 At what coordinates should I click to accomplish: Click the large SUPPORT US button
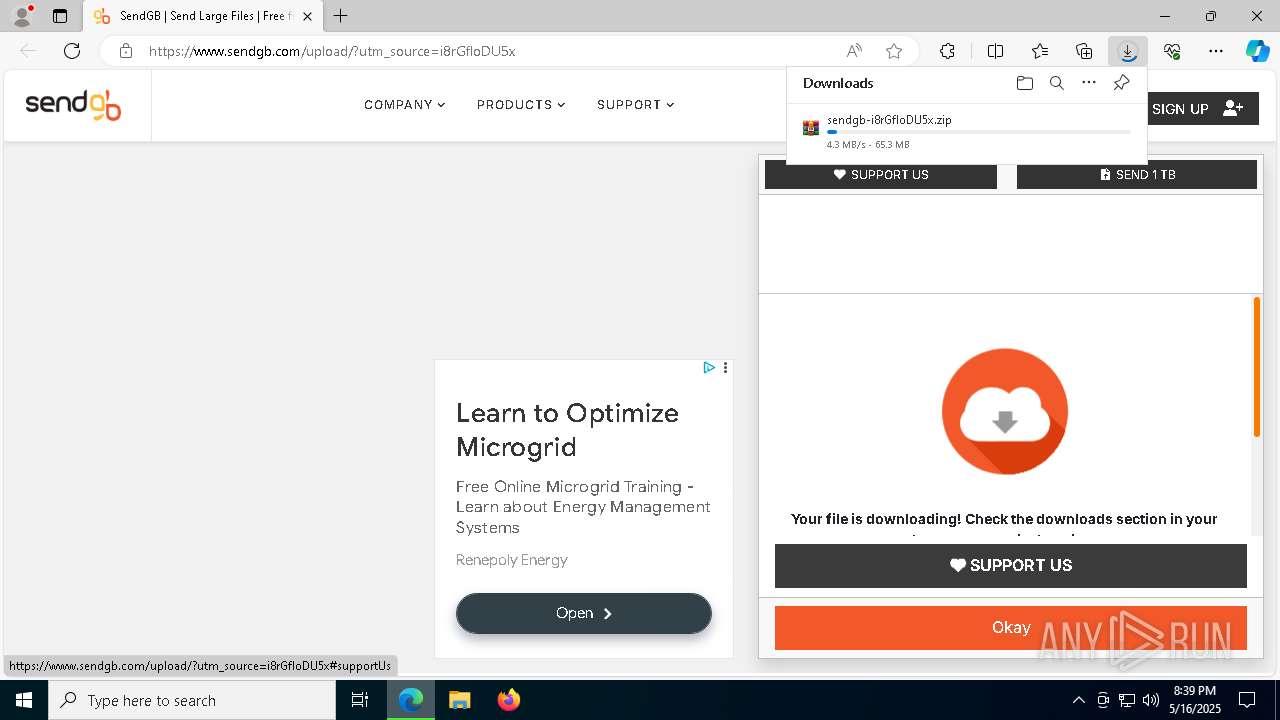pos(1011,566)
